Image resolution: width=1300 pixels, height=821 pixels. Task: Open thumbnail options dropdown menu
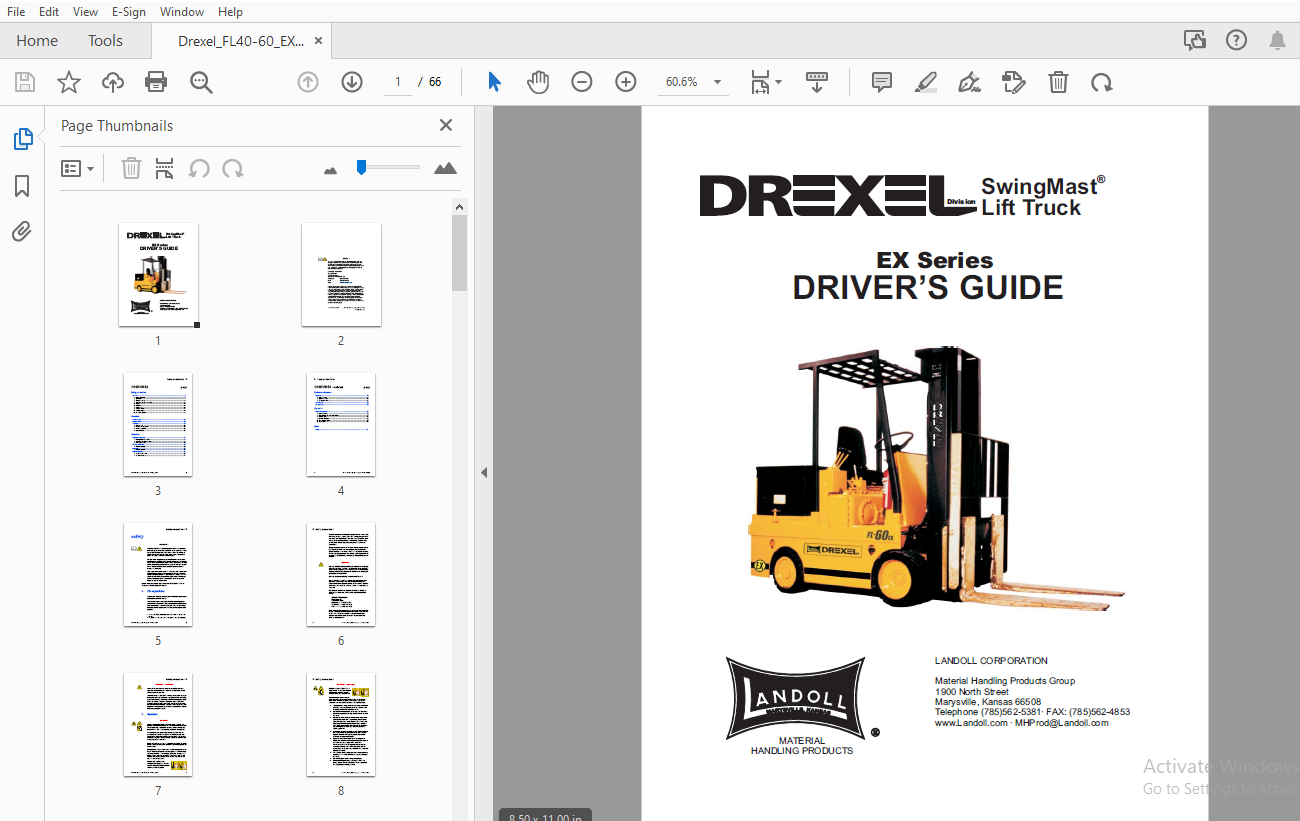78,168
